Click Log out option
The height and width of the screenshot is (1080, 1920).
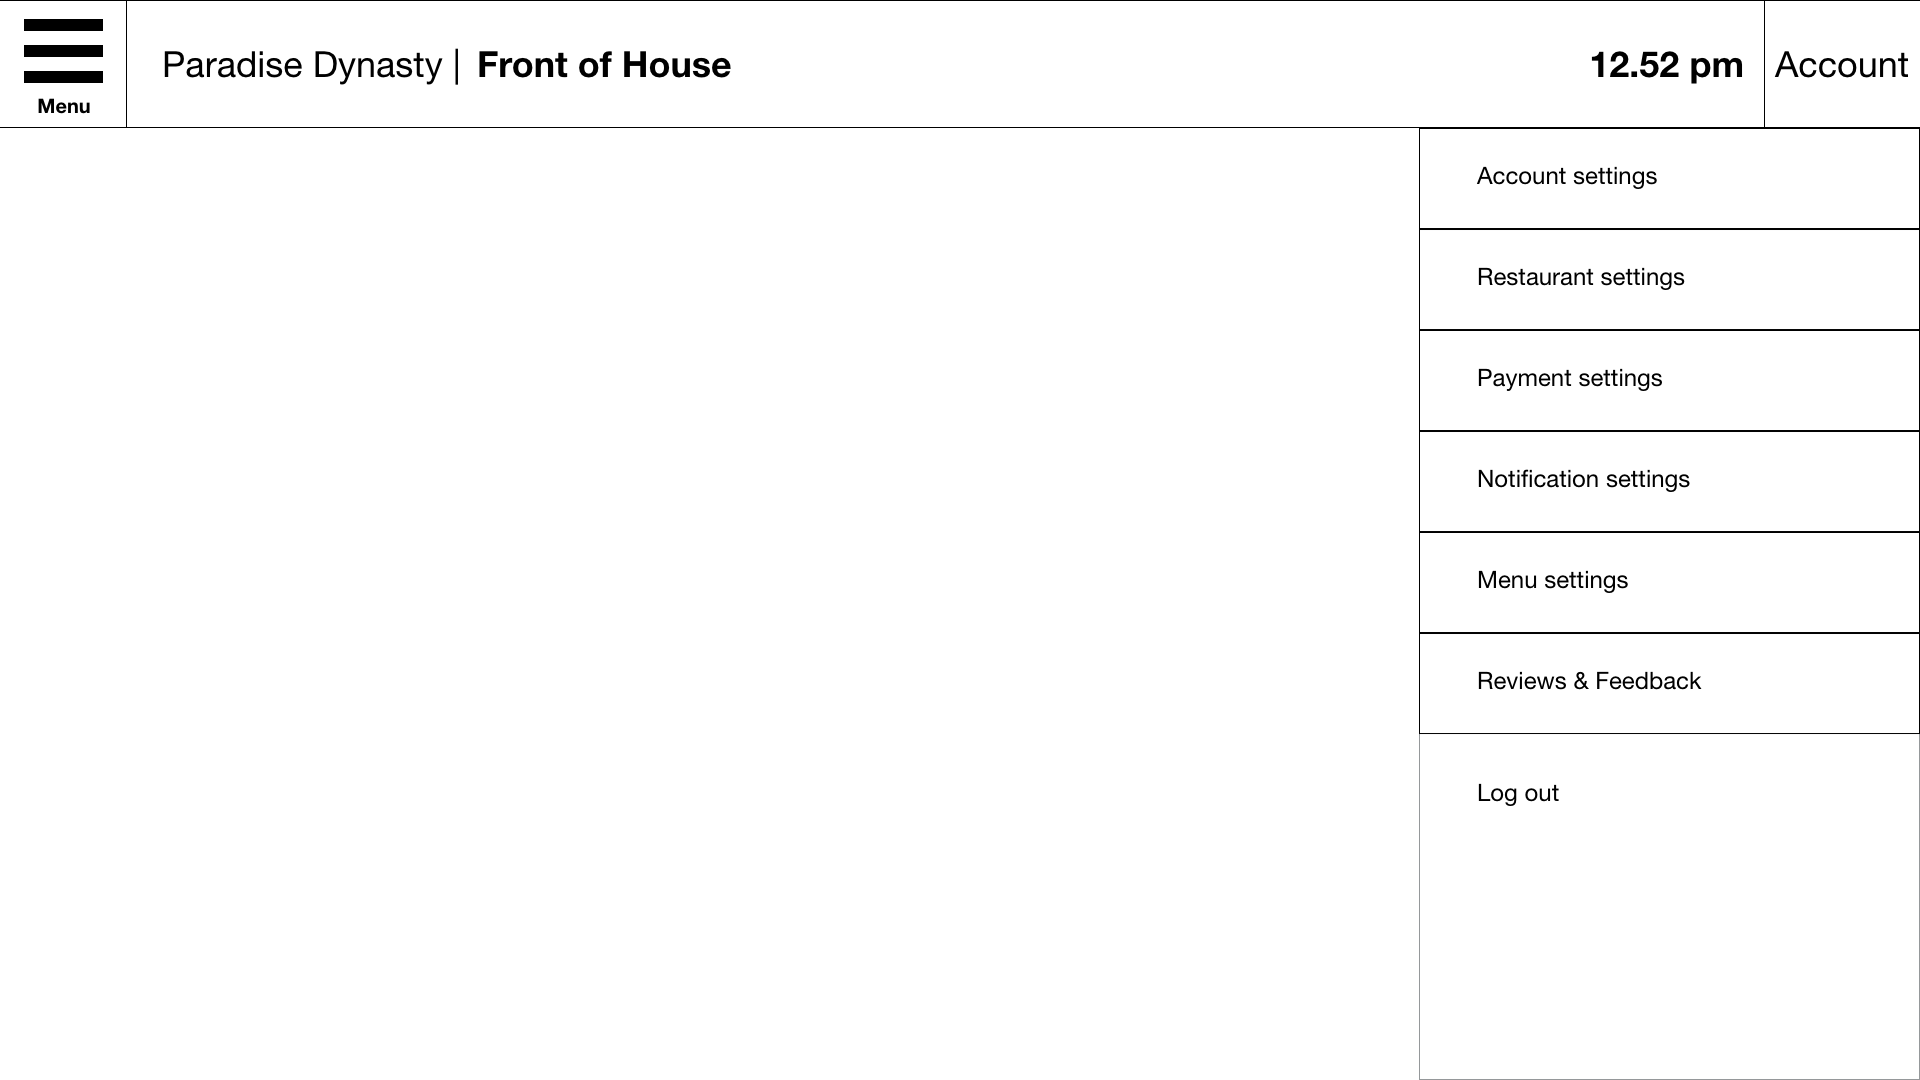(x=1518, y=791)
